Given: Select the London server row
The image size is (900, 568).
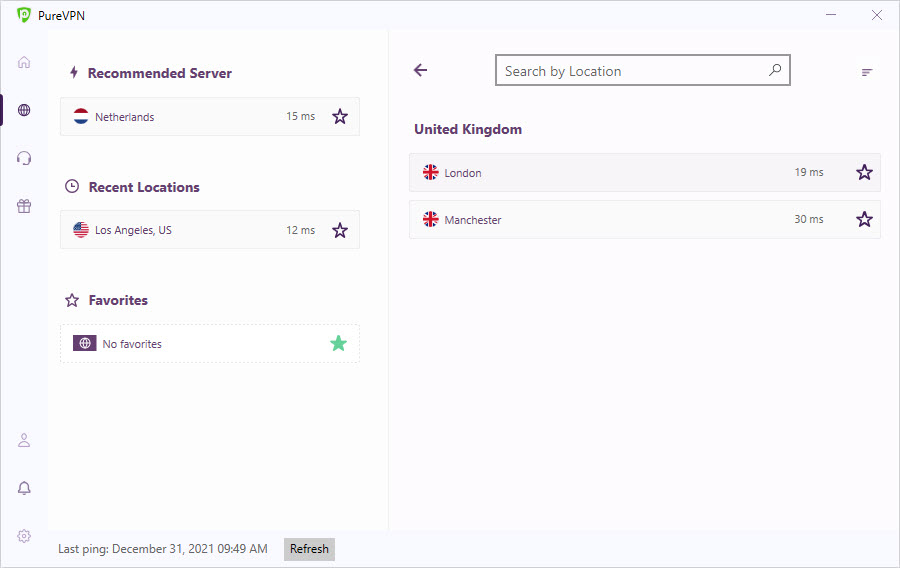Looking at the screenshot, I should click(645, 172).
